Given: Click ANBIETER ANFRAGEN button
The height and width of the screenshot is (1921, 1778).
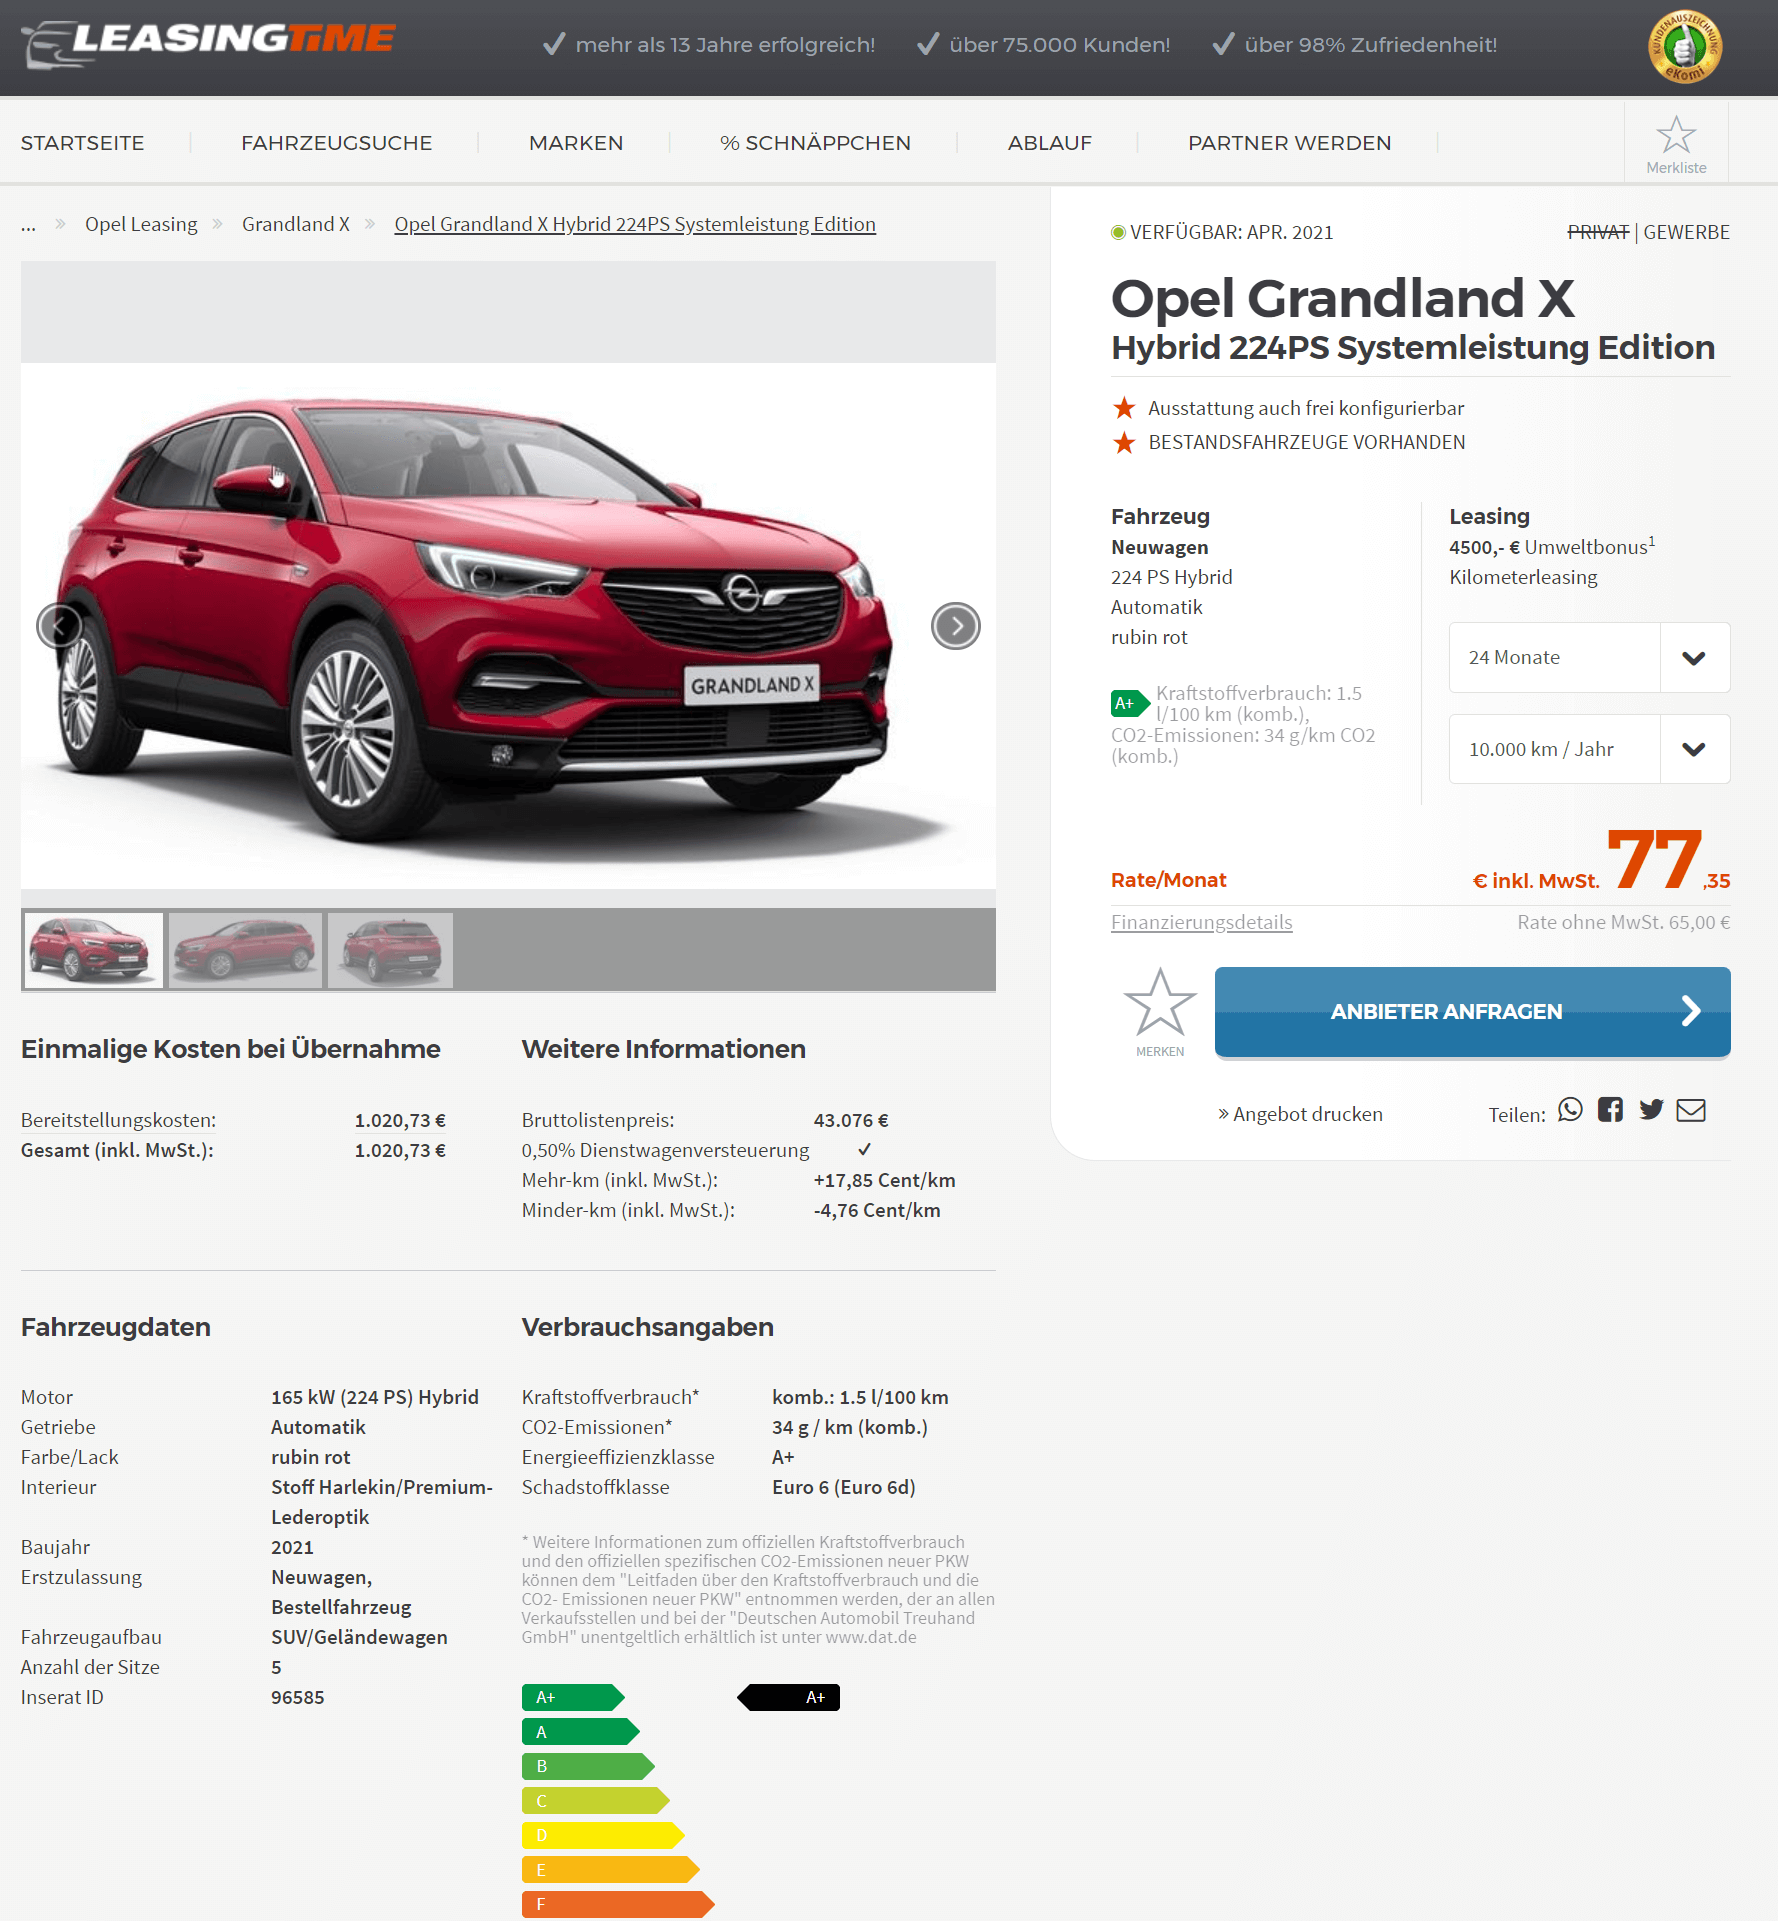Looking at the screenshot, I should tap(1472, 1011).
